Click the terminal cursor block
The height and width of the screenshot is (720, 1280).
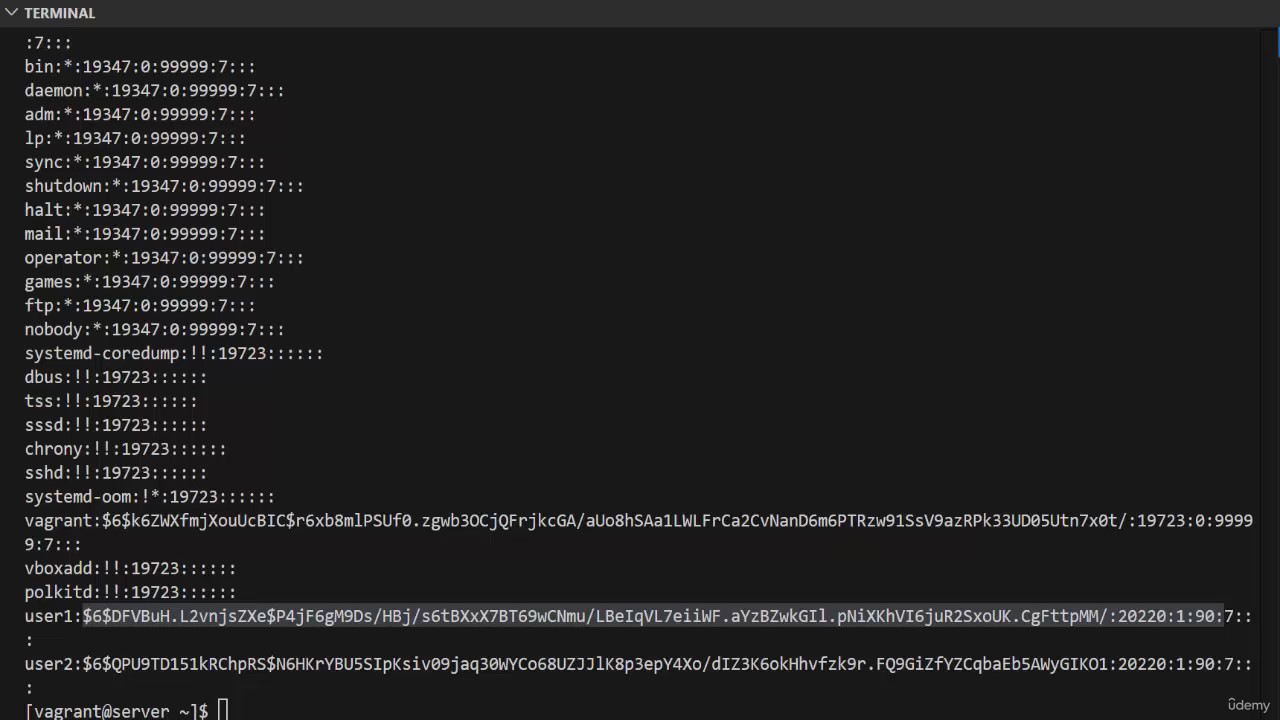coord(223,711)
